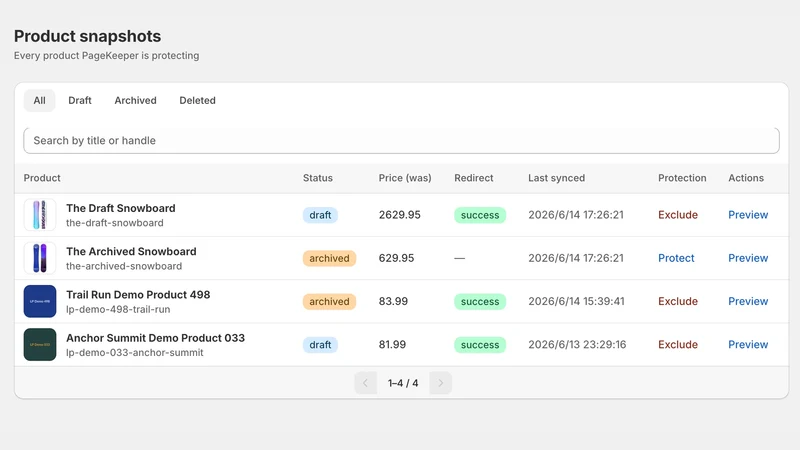Open The Archived Snowboard thumbnail

coord(40,258)
